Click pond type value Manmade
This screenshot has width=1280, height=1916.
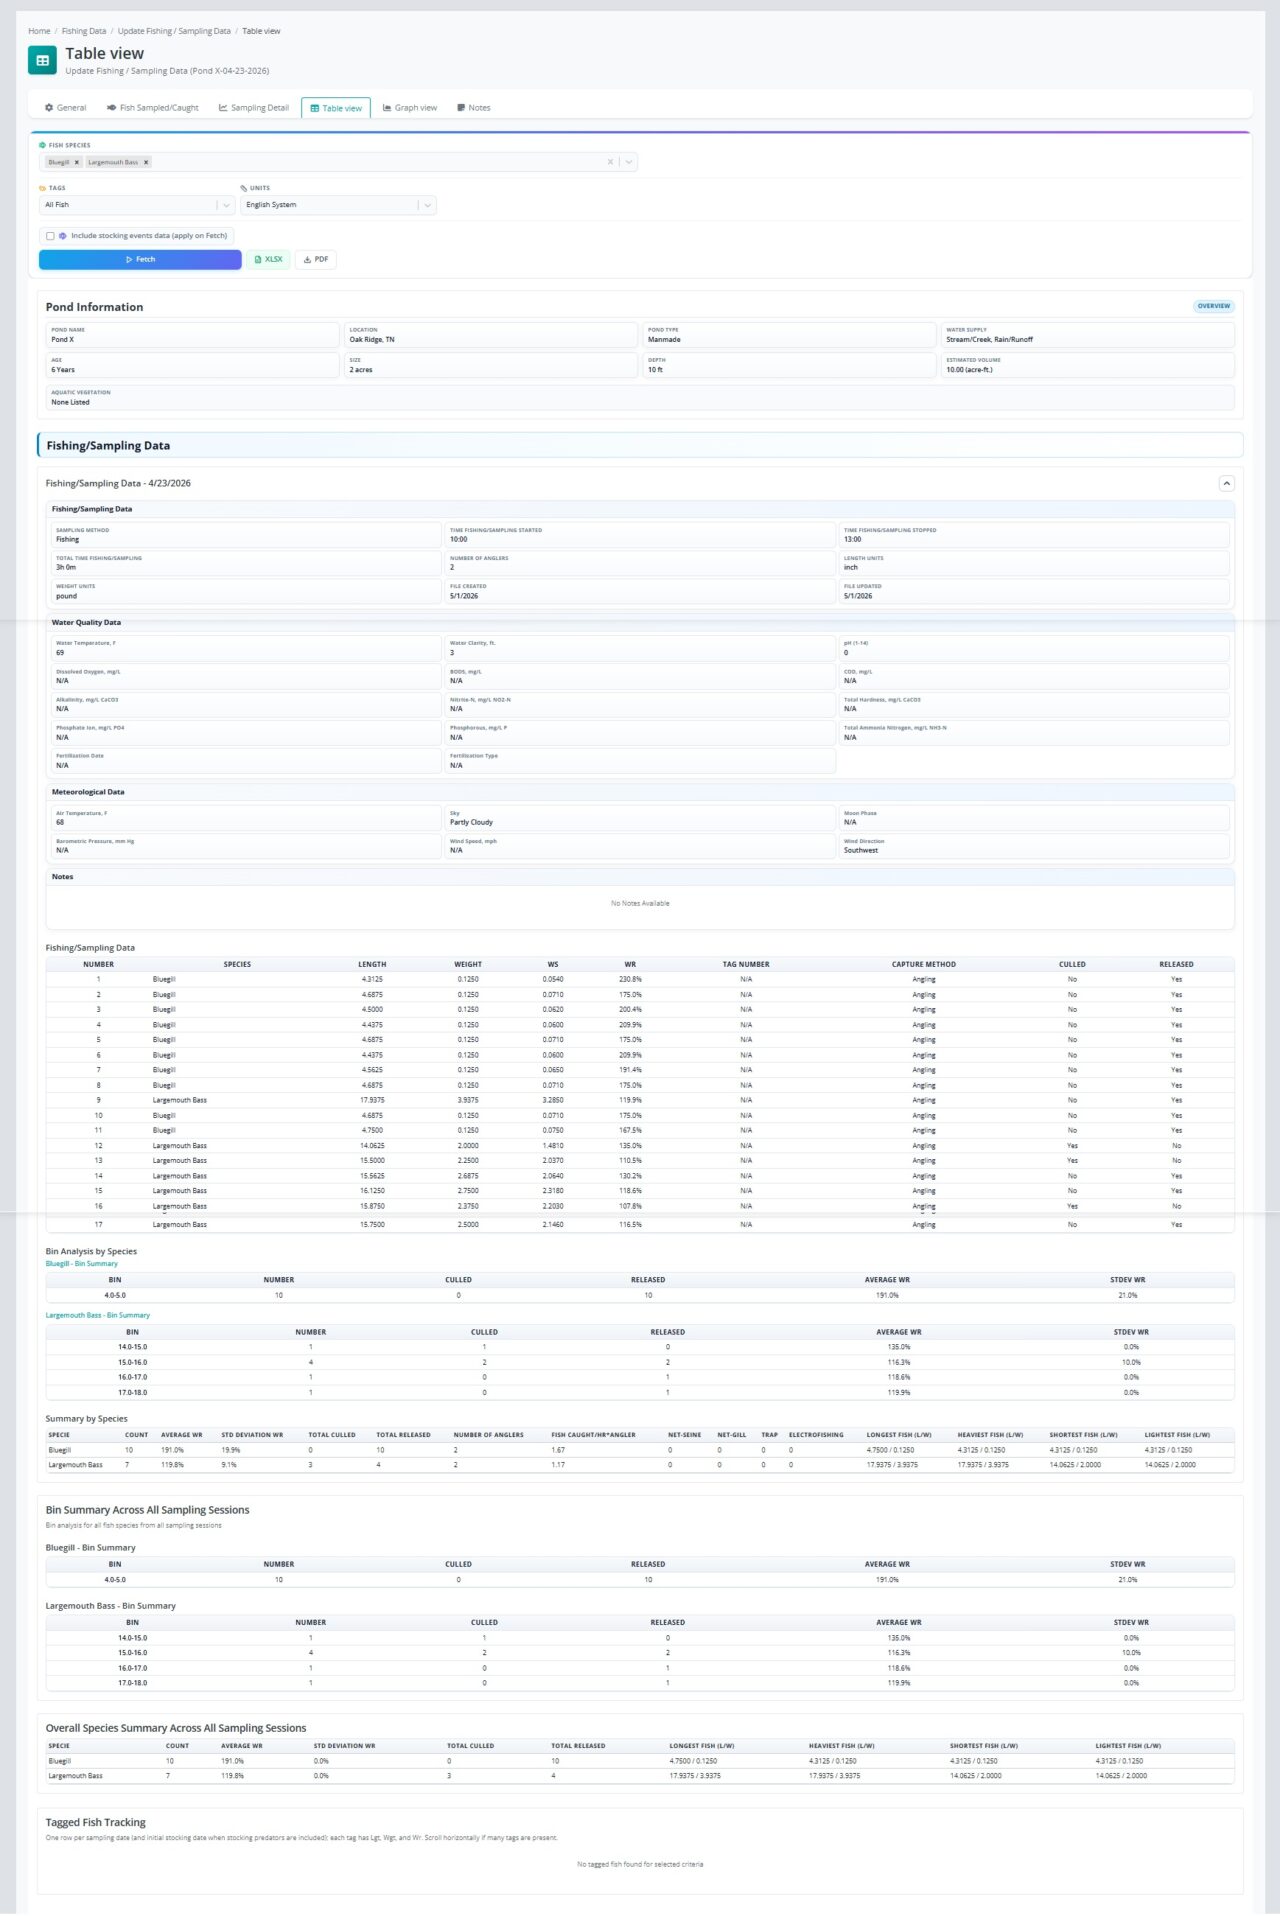click(x=664, y=340)
